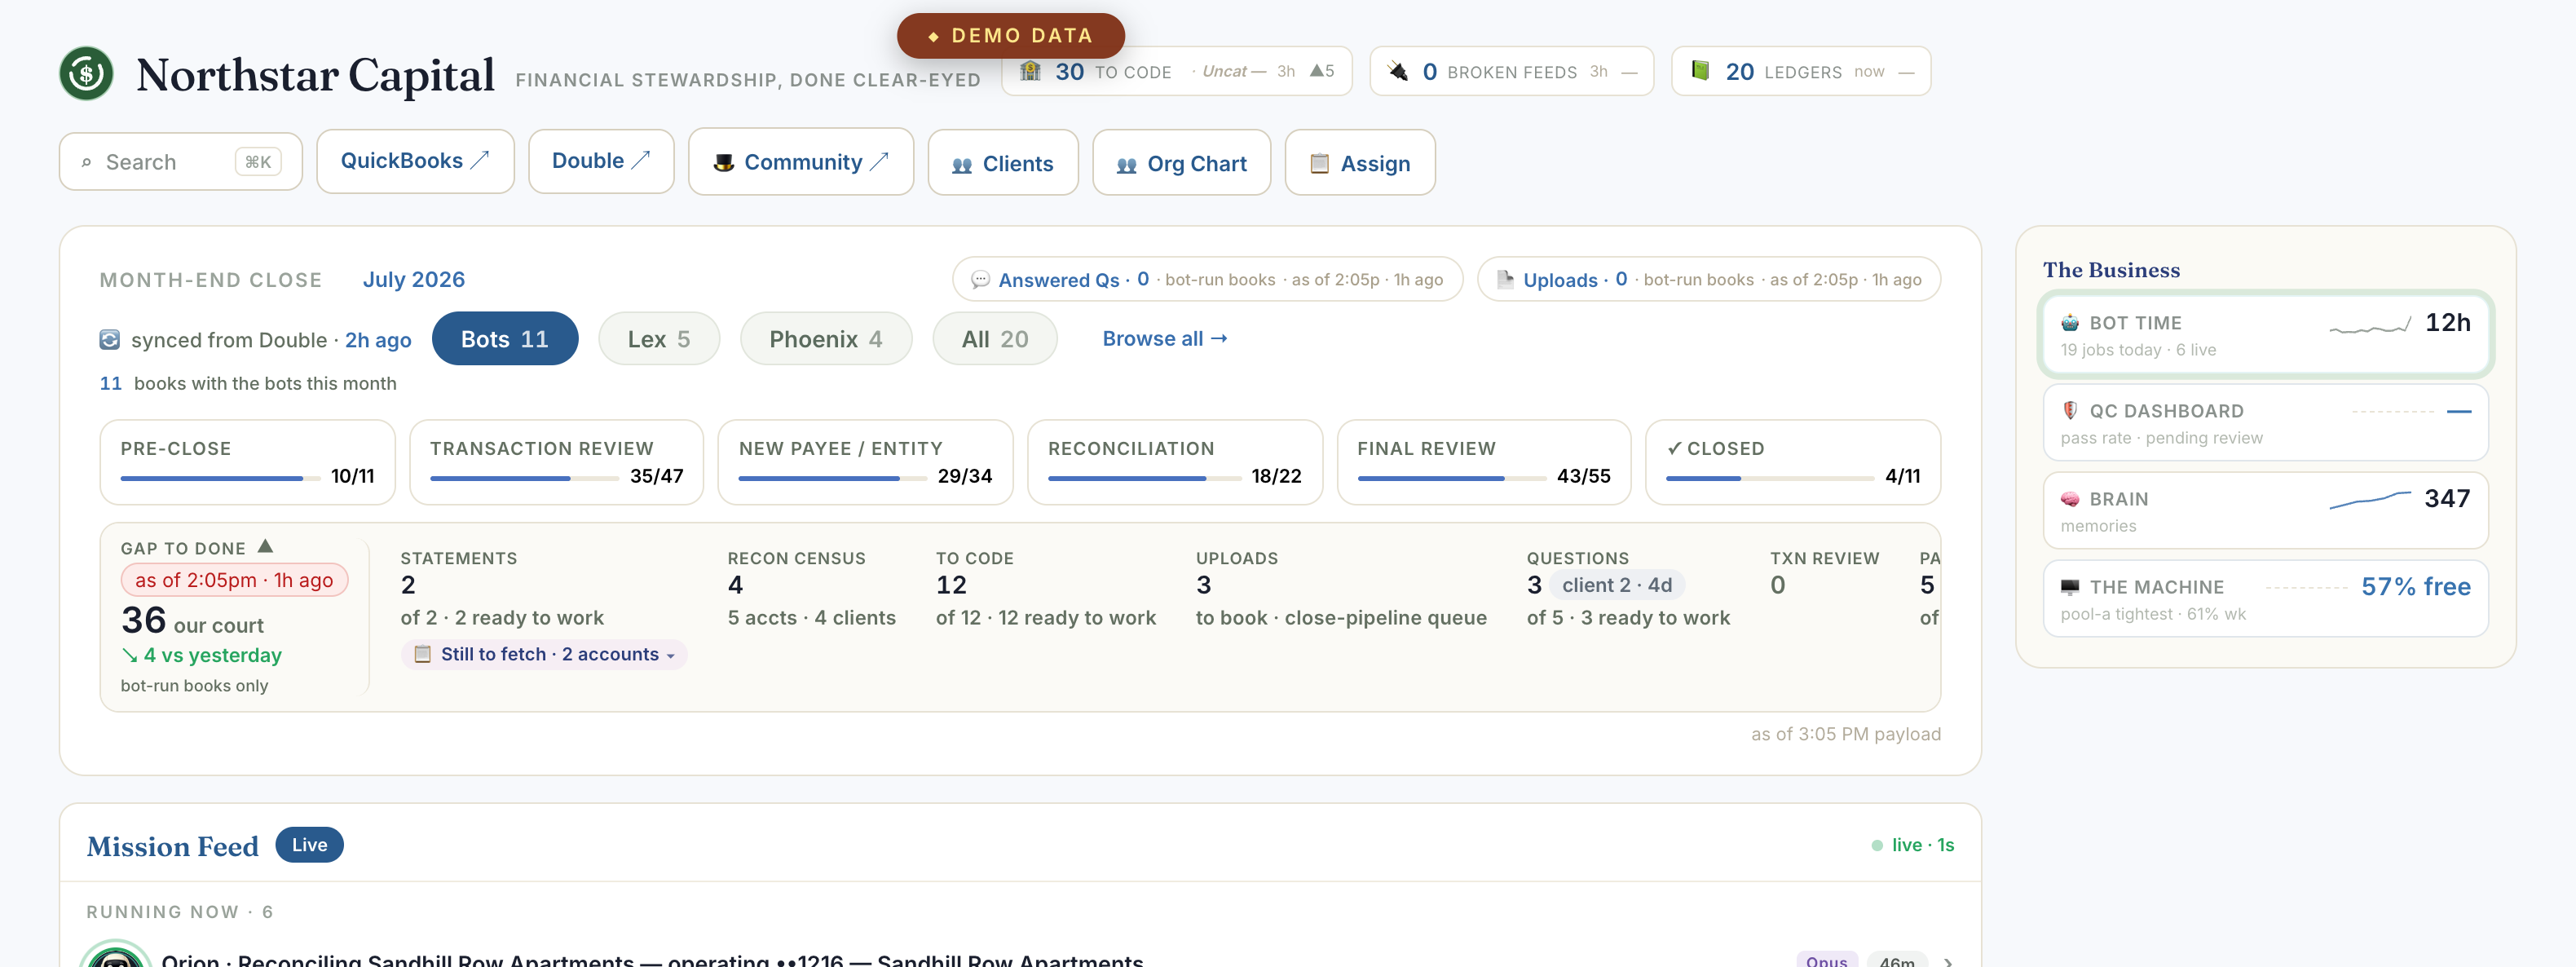The width and height of the screenshot is (2576, 967).
Task: Click the people icon on Clients button
Action: click(962, 164)
